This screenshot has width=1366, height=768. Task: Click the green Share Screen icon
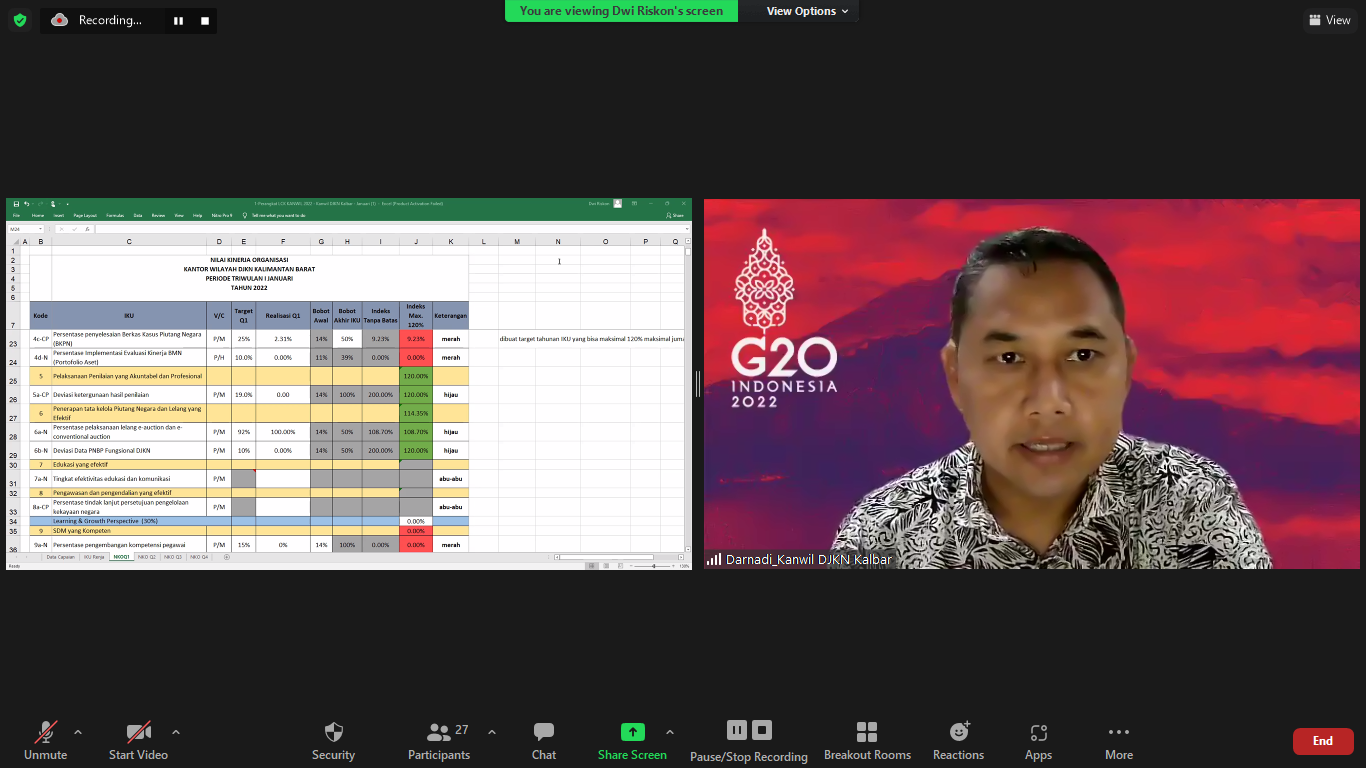tap(632, 732)
